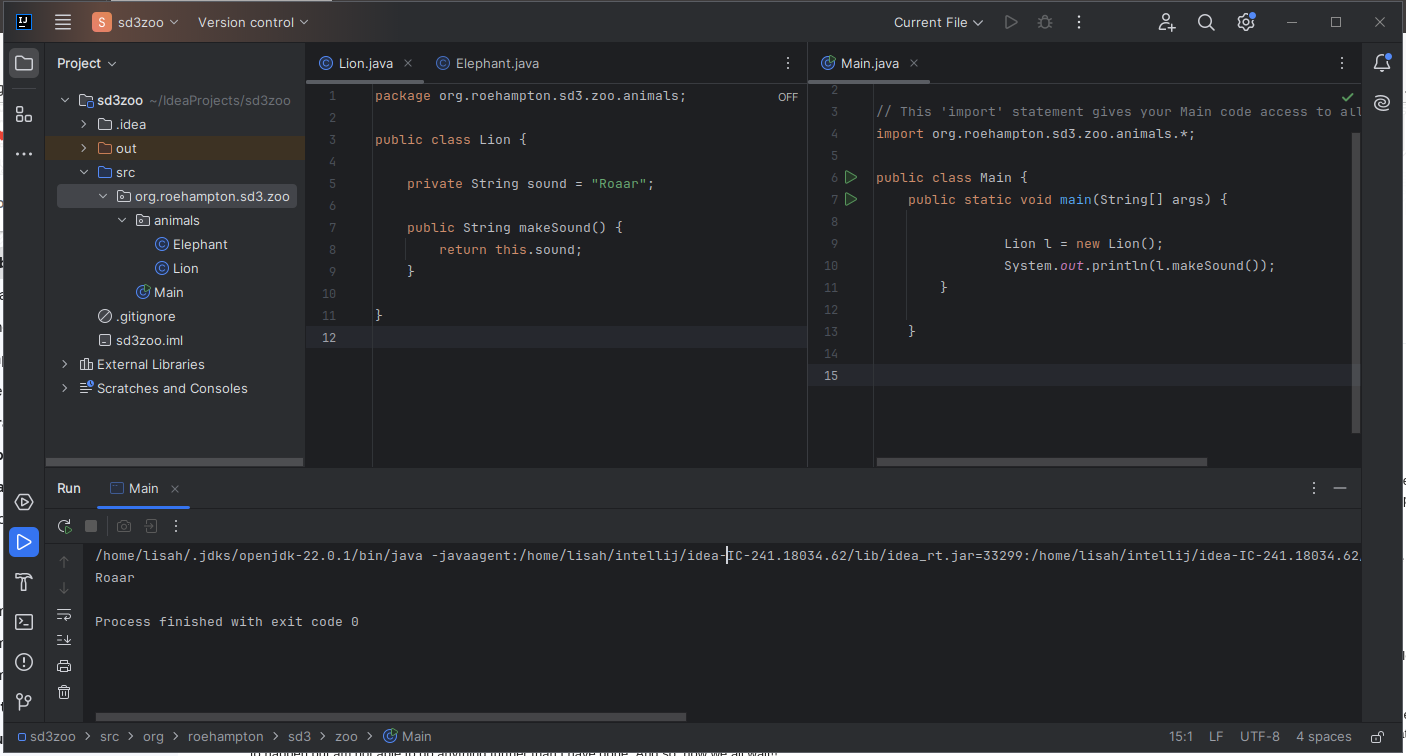Screen dimensions: 1406x756
Task: Open the Problems tool window icon
Action: [23, 662]
